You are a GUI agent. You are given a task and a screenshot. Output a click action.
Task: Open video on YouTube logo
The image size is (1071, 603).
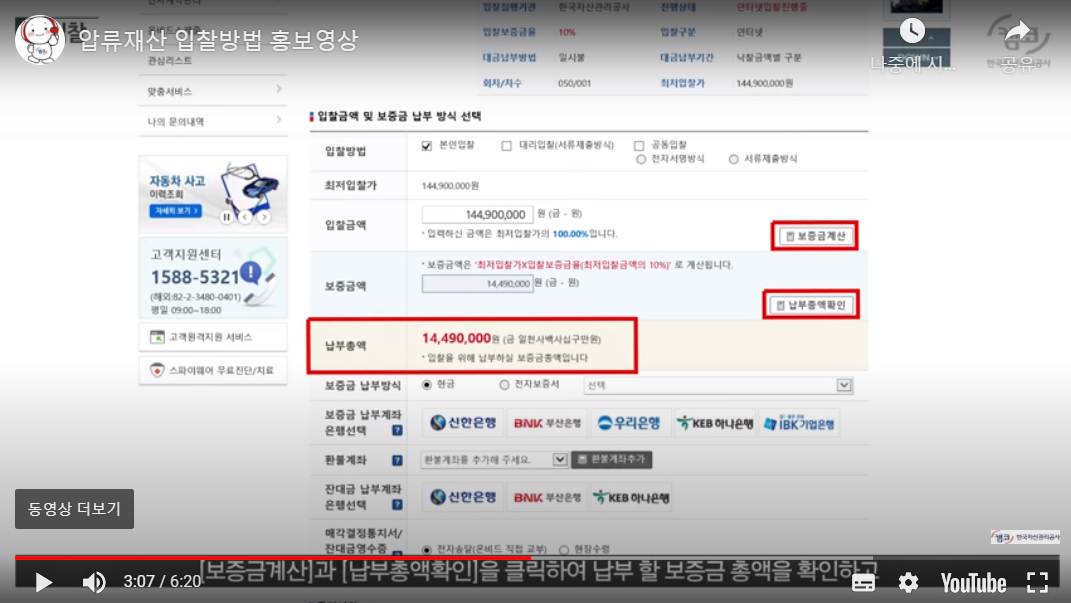[973, 583]
